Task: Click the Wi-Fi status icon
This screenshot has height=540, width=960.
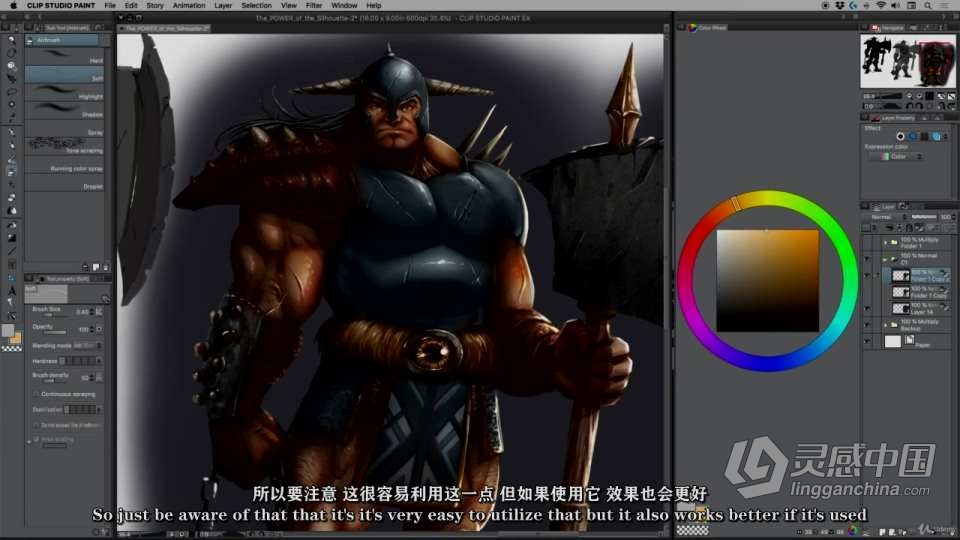Action: click(880, 6)
